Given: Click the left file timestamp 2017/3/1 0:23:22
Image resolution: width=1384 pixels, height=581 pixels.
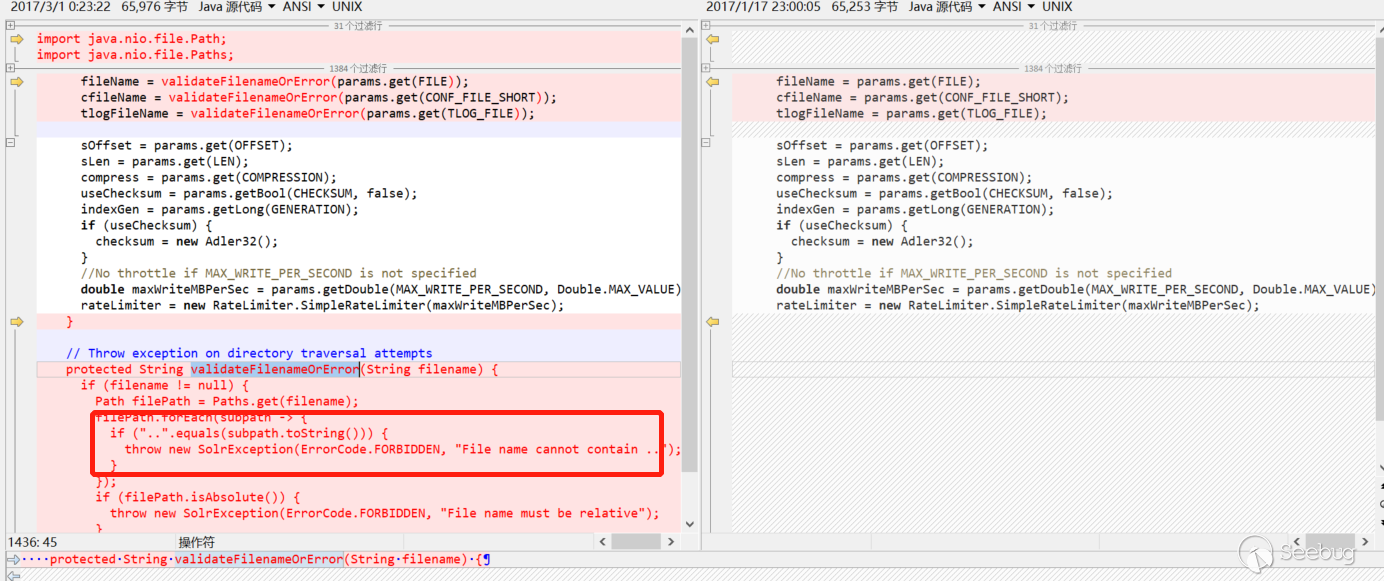Looking at the screenshot, I should coord(59,7).
